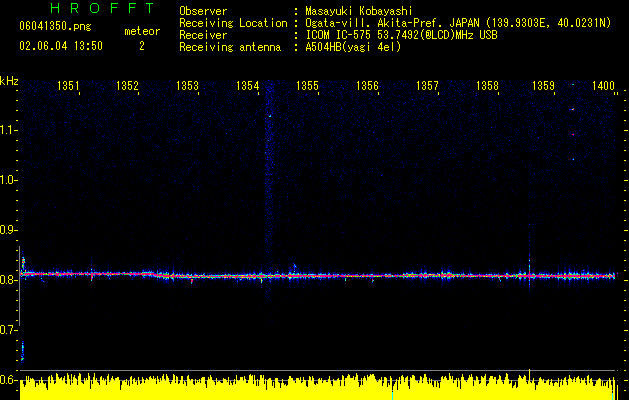Click the 1359 time marker
Screen dimensions: 629x400
(543, 86)
